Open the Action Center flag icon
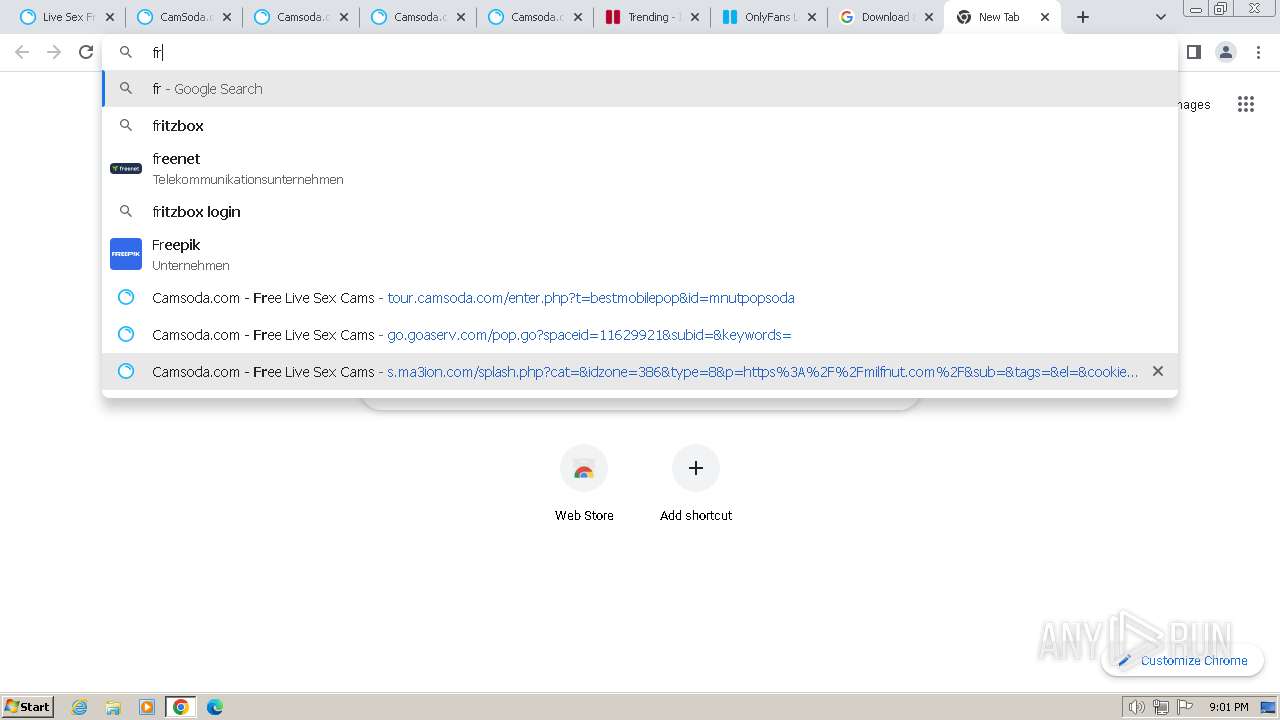Screen dimensions: 1280x720 [x=1185, y=707]
